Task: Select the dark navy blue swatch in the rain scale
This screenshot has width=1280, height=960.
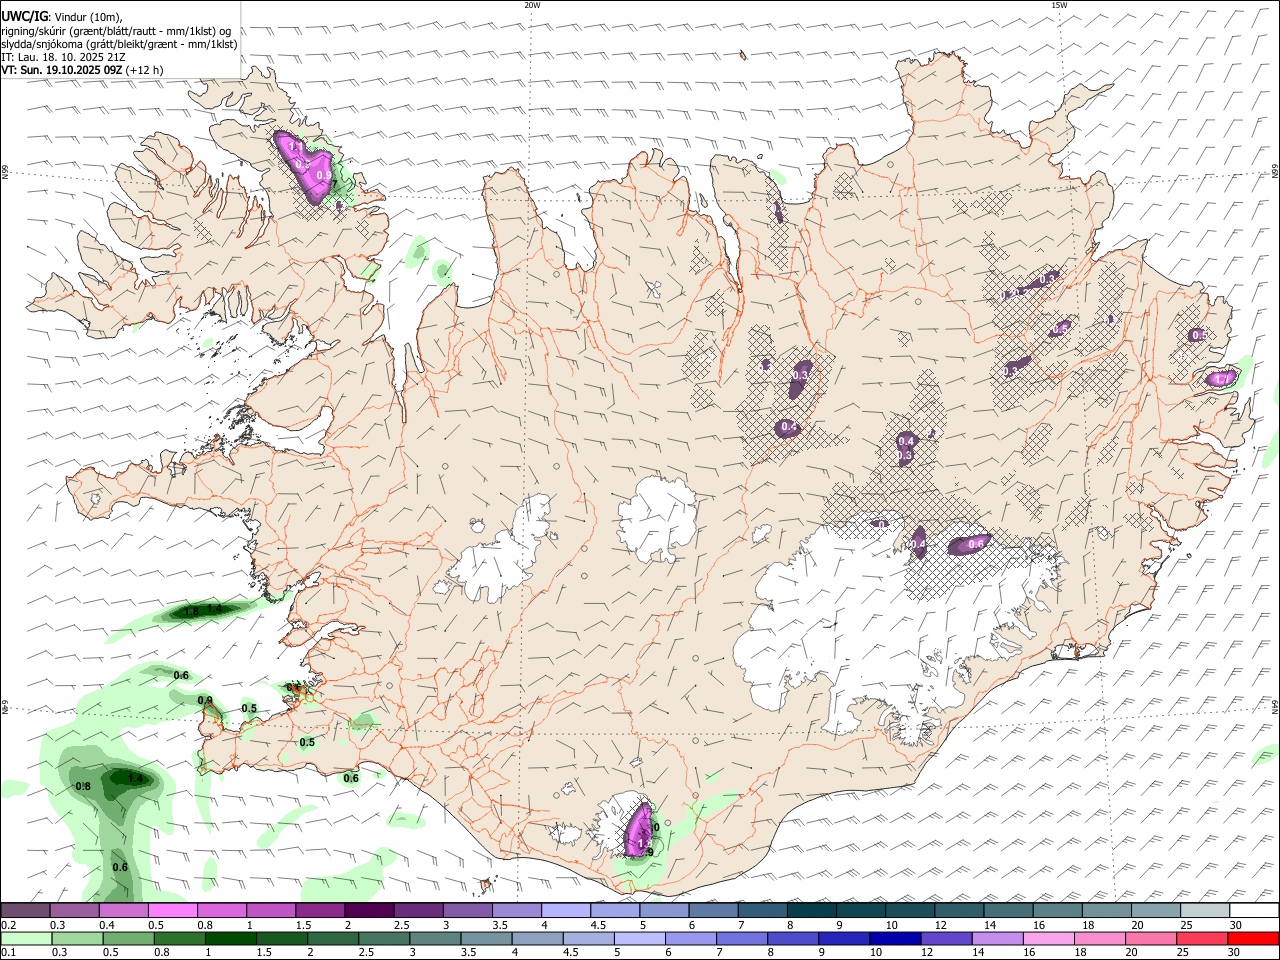Action: pyautogui.click(x=893, y=939)
